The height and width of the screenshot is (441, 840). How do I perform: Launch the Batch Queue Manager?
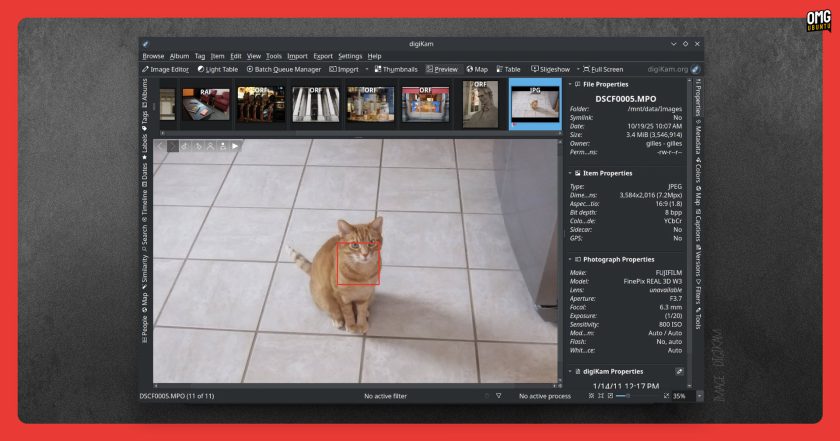(283, 69)
